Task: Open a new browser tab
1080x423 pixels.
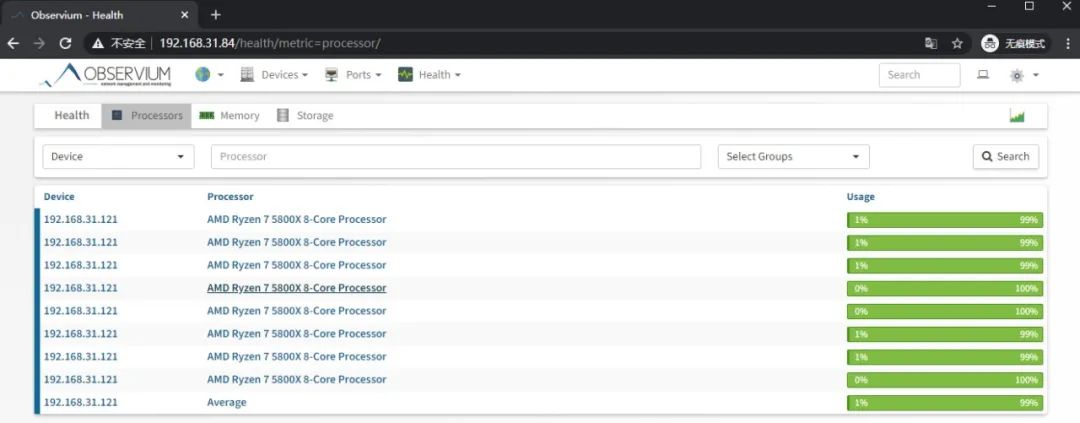Action: point(216,15)
